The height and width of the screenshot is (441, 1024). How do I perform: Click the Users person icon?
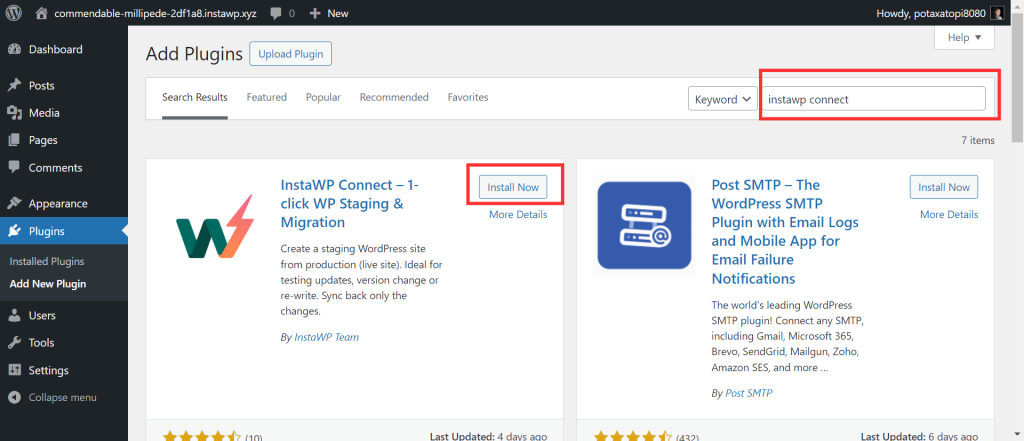pyautogui.click(x=14, y=316)
